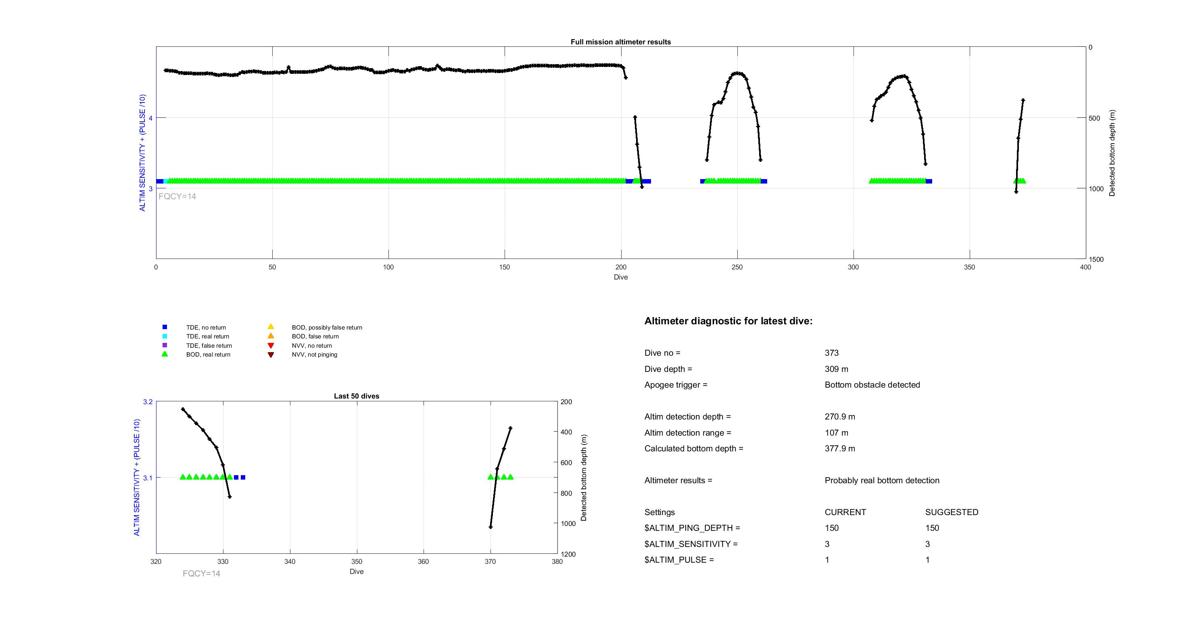This screenshot has width=1200, height=622.
Task: Click the '$ALTIM_PING_DEPTH =' label
Action: click(x=693, y=528)
